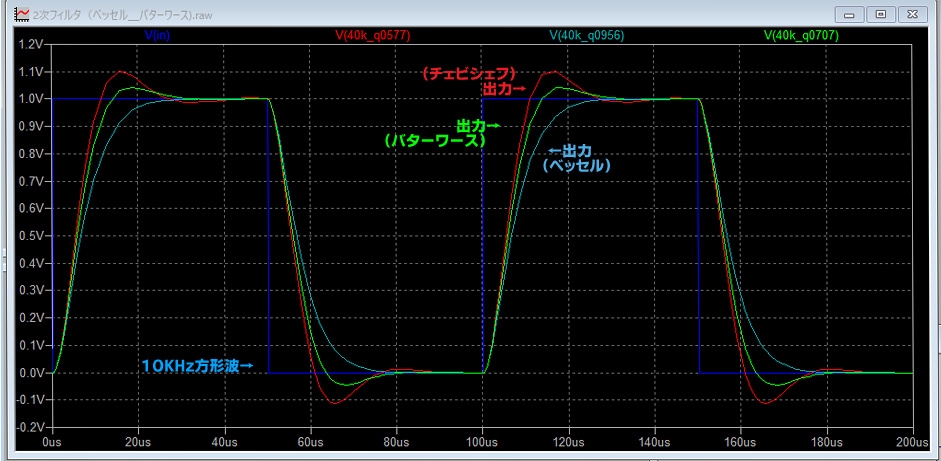Click the 200us time axis label

[912, 442]
